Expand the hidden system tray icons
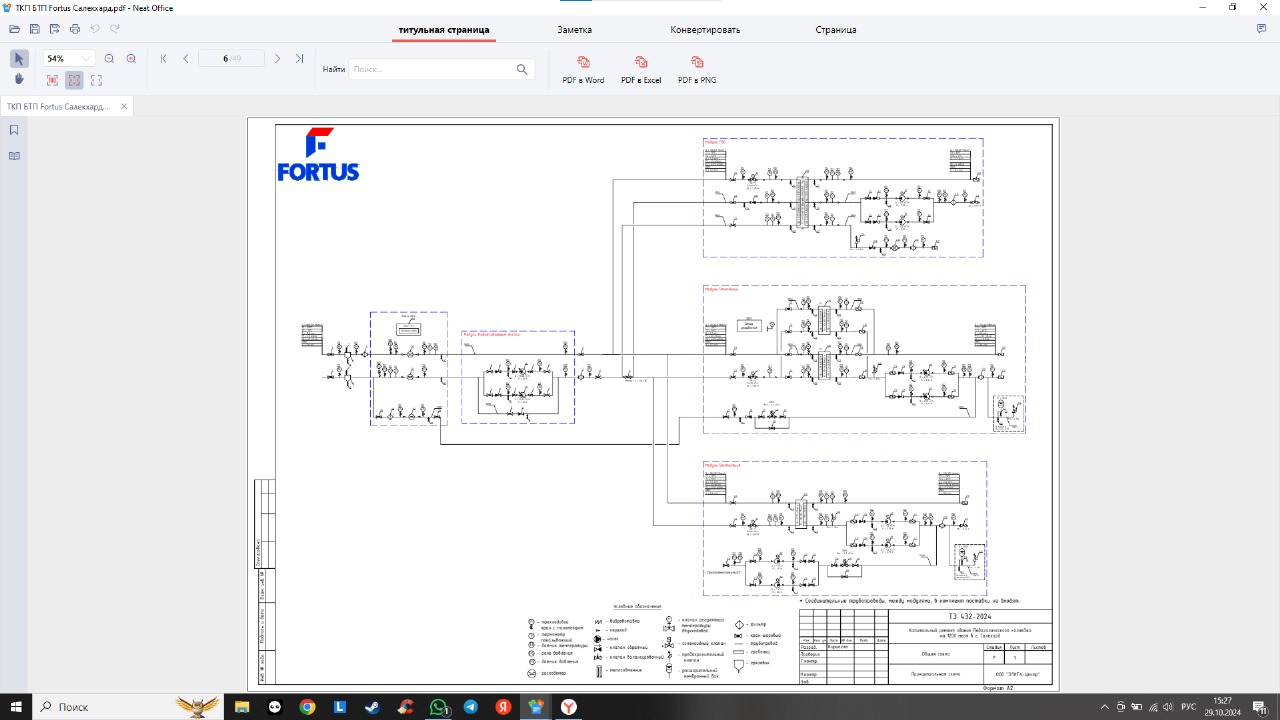 click(1104, 707)
